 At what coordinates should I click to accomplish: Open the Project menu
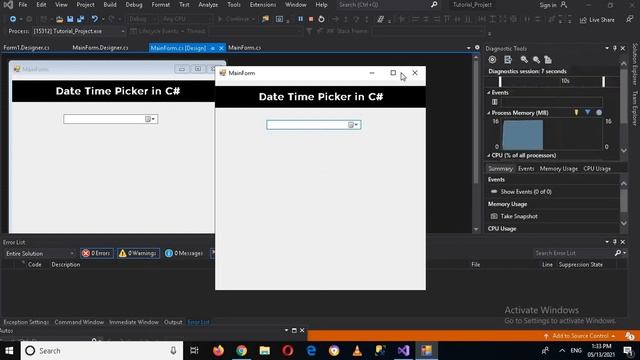pyautogui.click(x=85, y=5)
